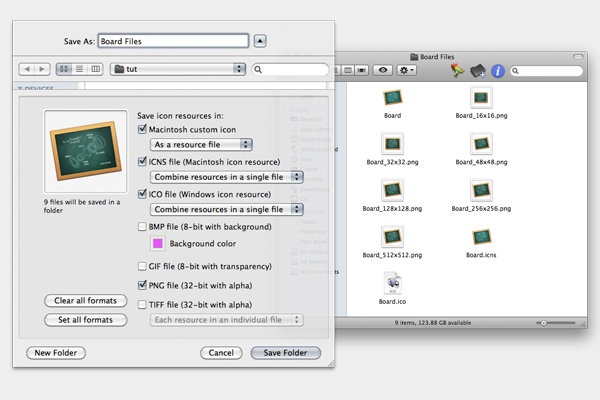This screenshot has width=600, height=400.
Task: Select Board_256x256.png file icon
Action: click(x=481, y=190)
